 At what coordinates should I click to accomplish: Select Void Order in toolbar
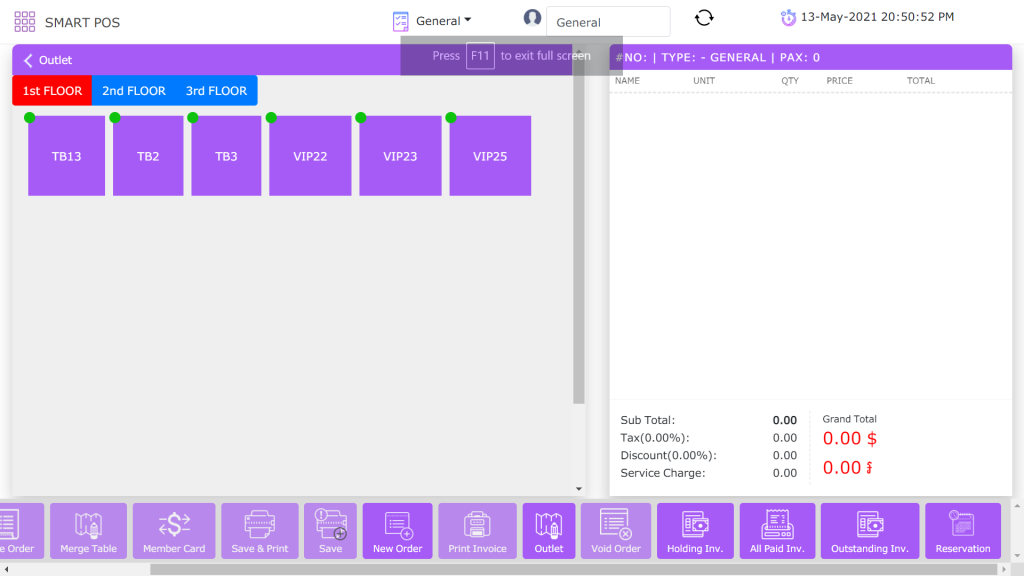coord(615,530)
